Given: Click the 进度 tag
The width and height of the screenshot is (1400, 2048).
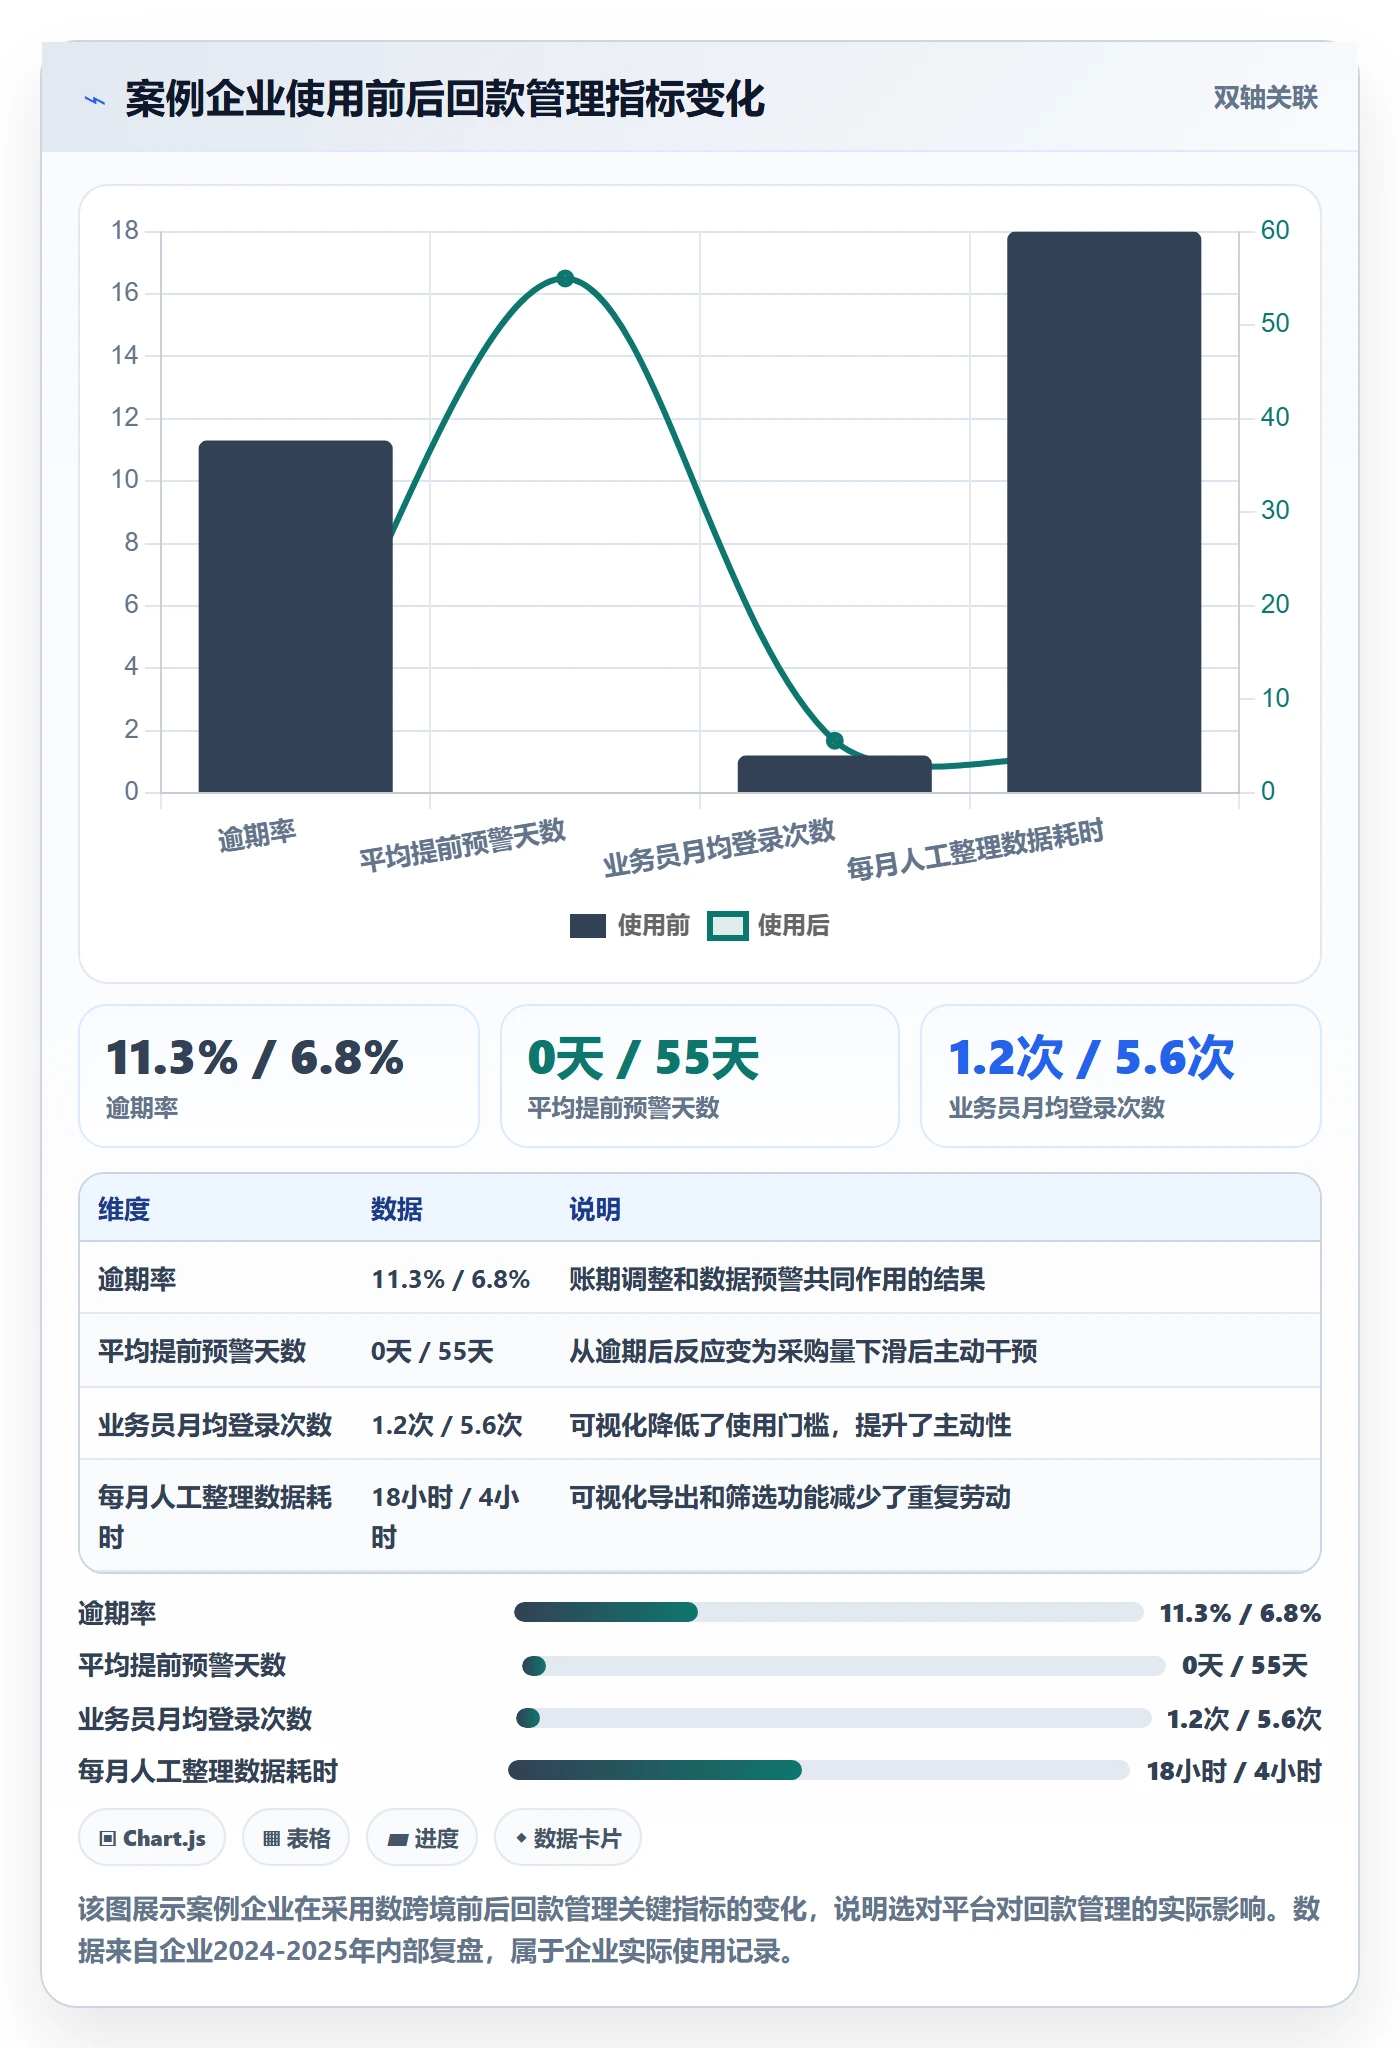Looking at the screenshot, I should click(422, 1838).
